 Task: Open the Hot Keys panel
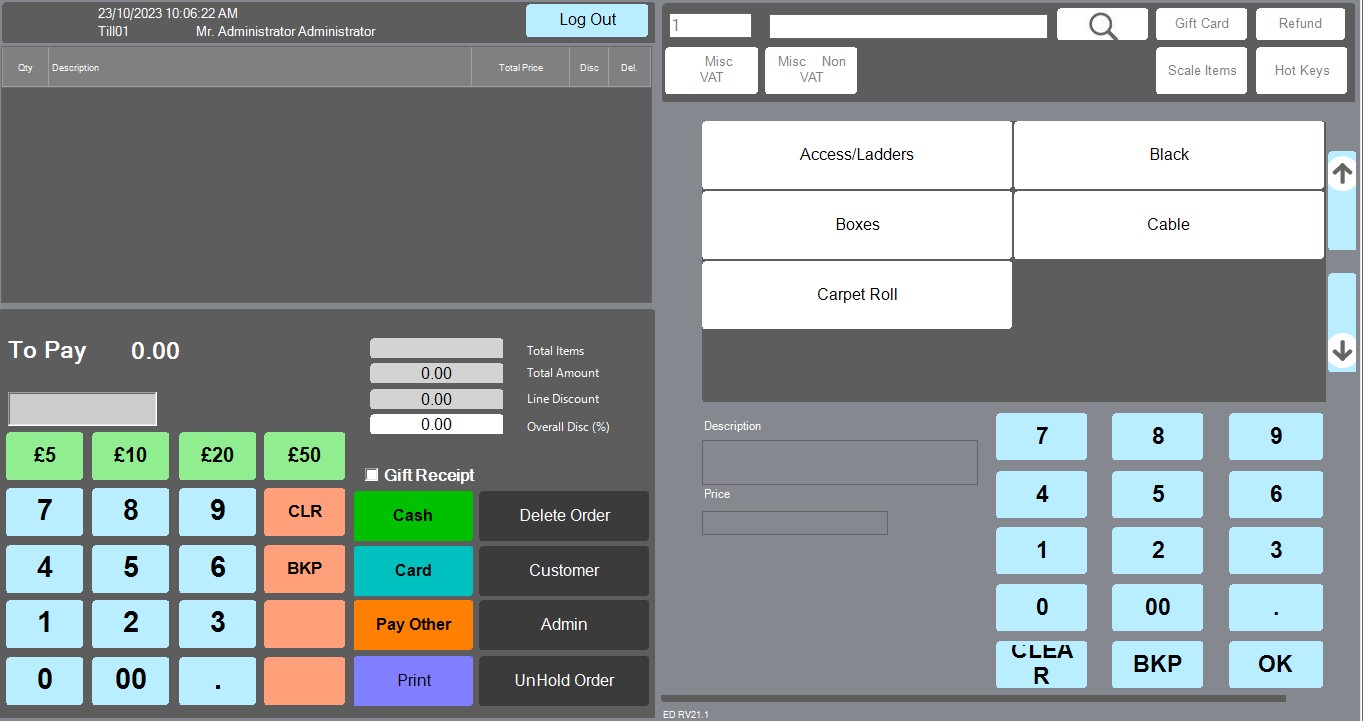(x=1301, y=71)
